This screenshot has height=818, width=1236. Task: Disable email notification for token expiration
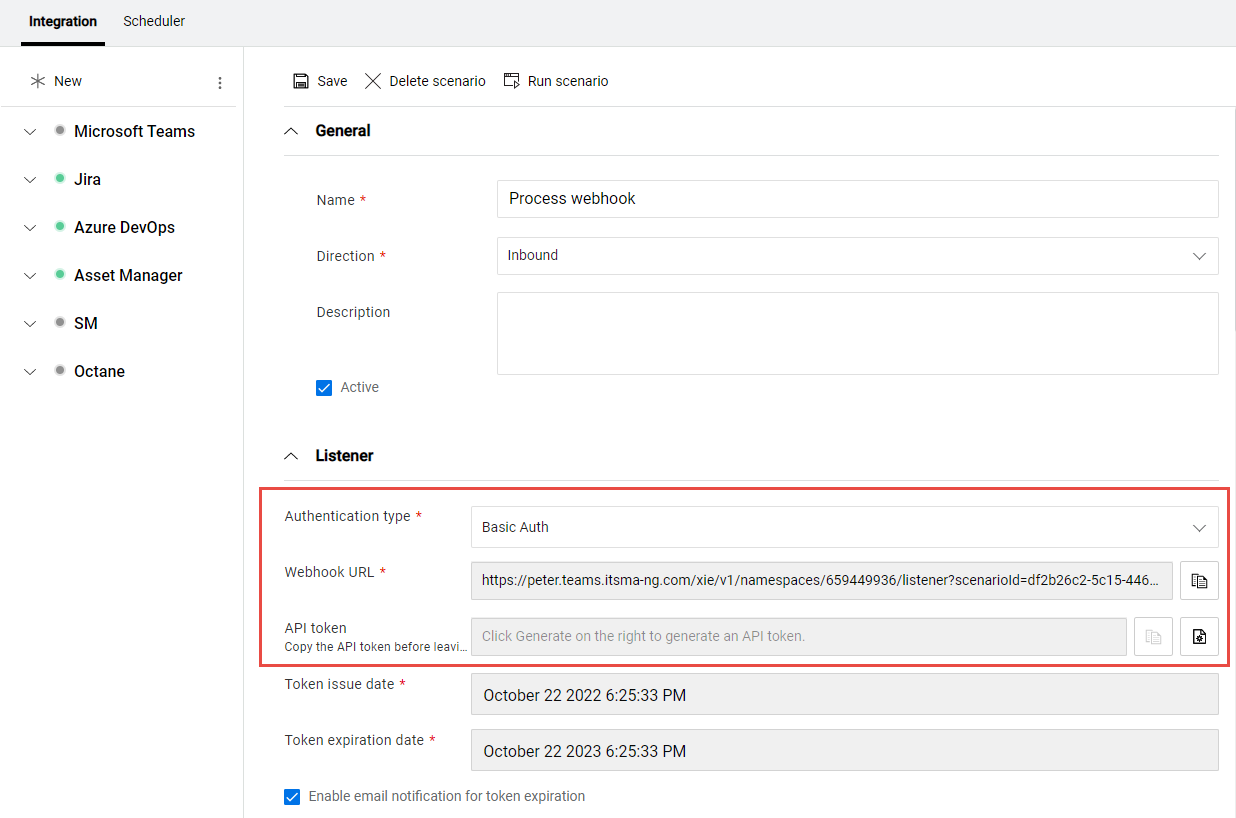[x=292, y=796]
